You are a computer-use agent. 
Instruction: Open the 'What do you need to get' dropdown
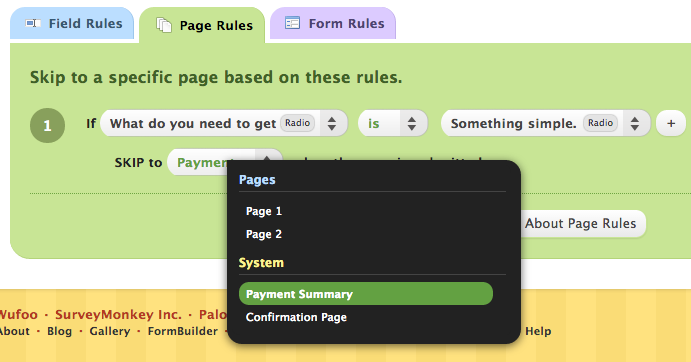(x=224, y=123)
